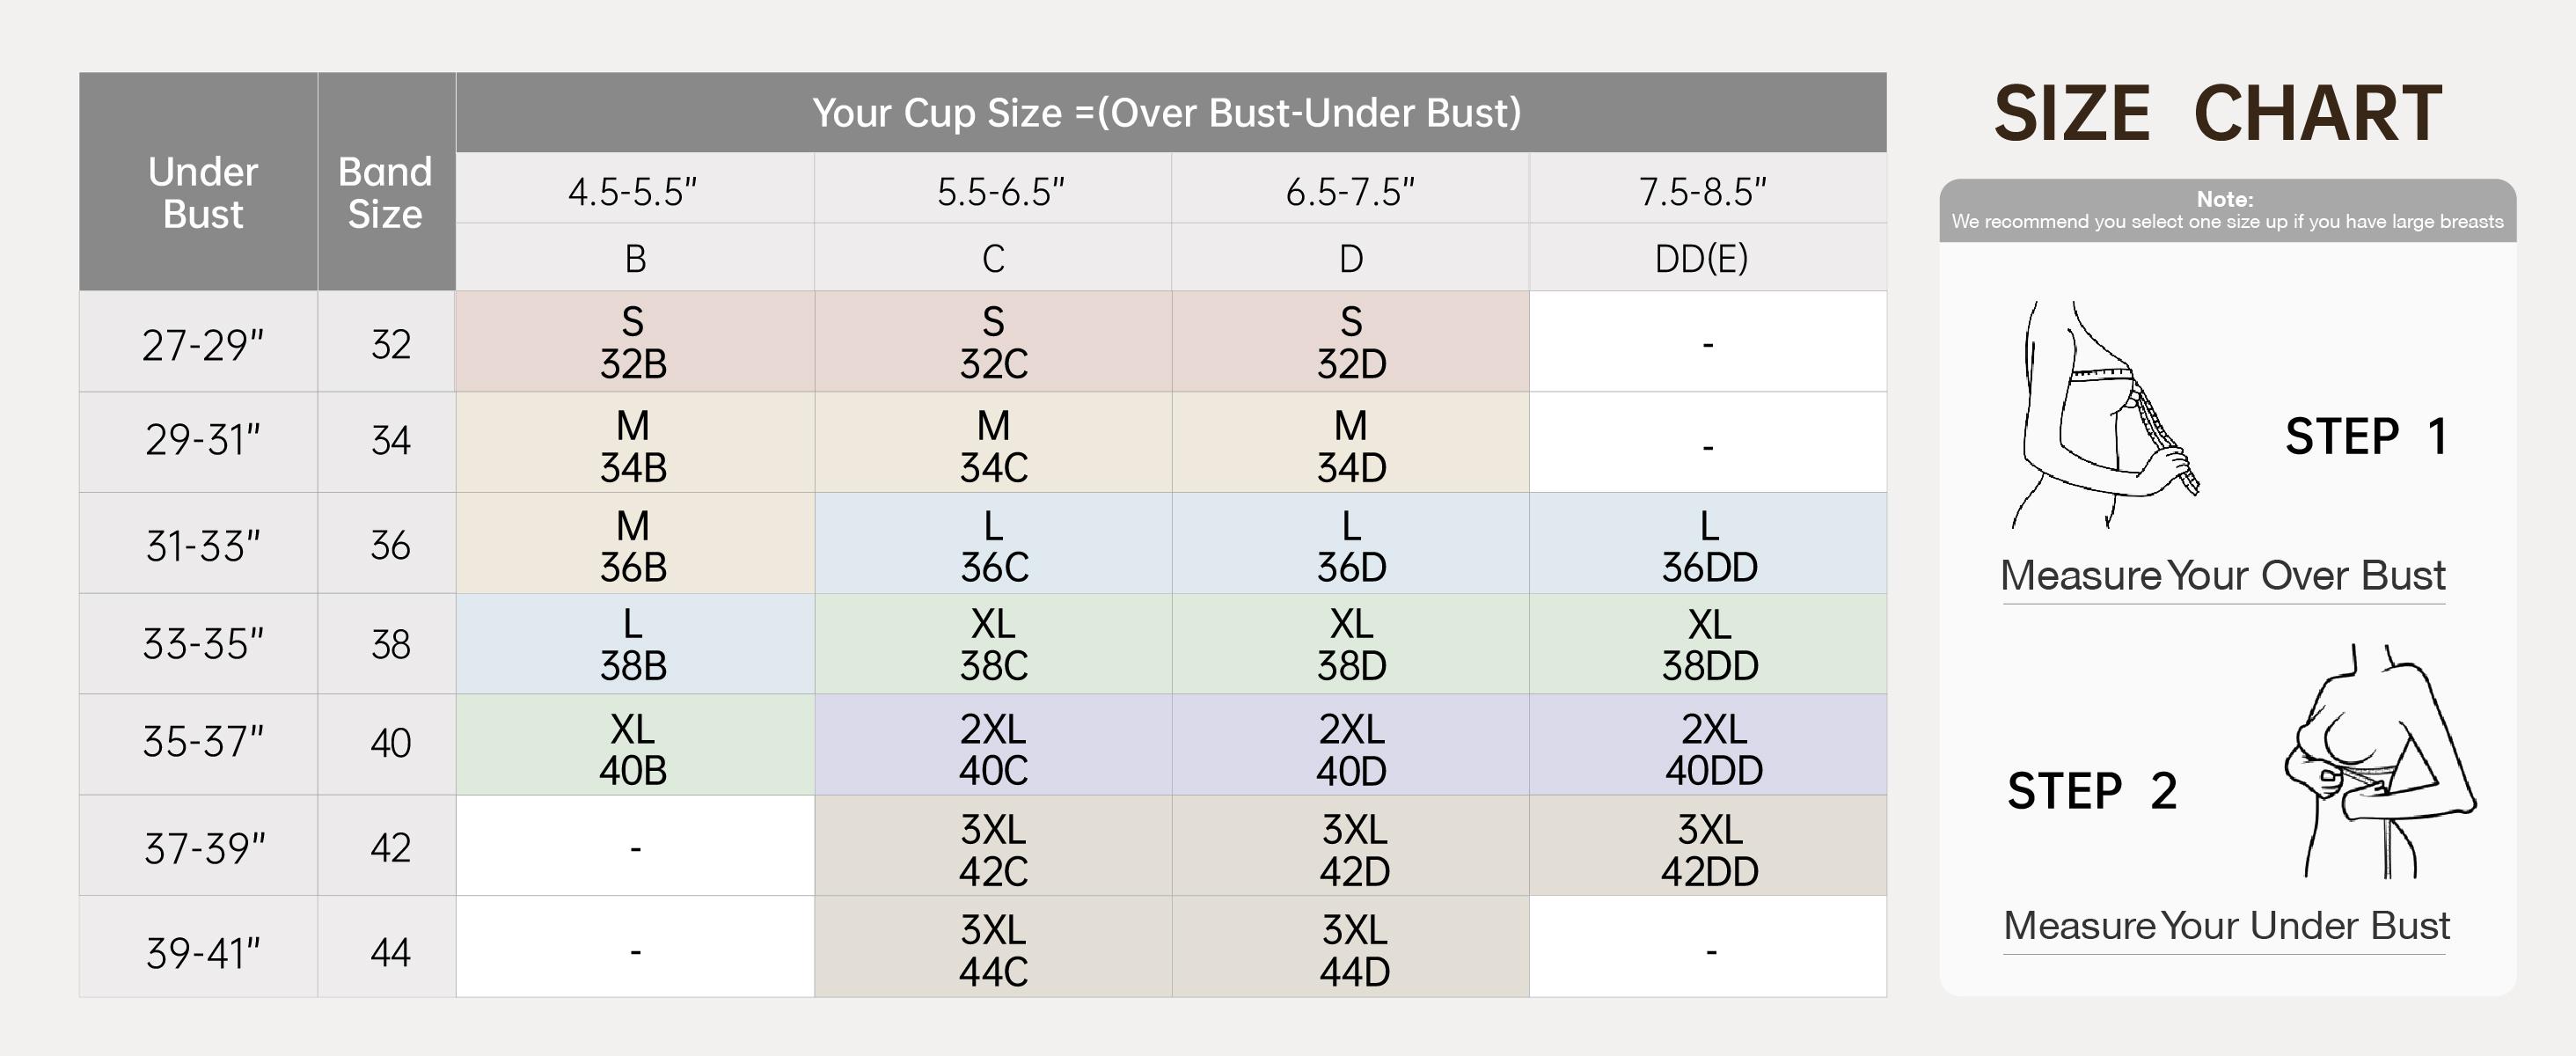This screenshot has height=1056, width=2576.
Task: Click the DD(E) cup column label
Action: (x=1701, y=259)
